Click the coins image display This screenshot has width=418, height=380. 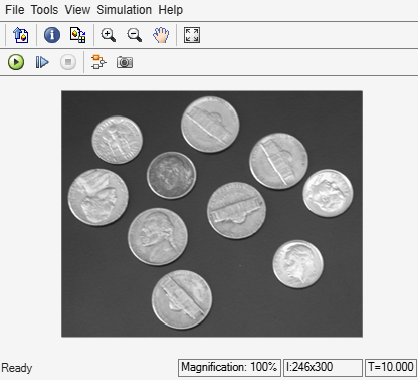[212, 214]
